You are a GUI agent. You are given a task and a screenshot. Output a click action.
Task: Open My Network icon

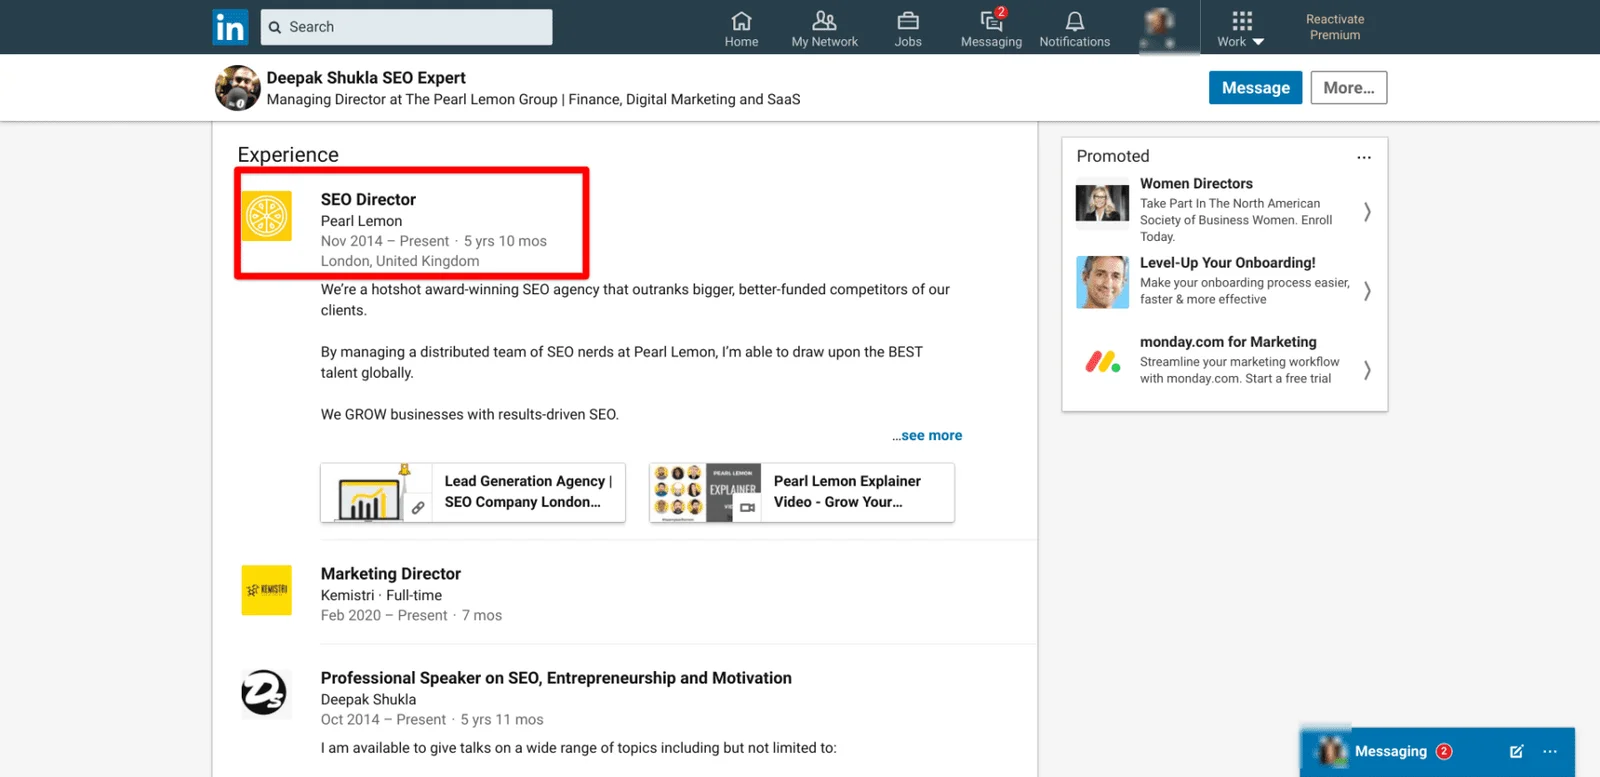click(824, 29)
